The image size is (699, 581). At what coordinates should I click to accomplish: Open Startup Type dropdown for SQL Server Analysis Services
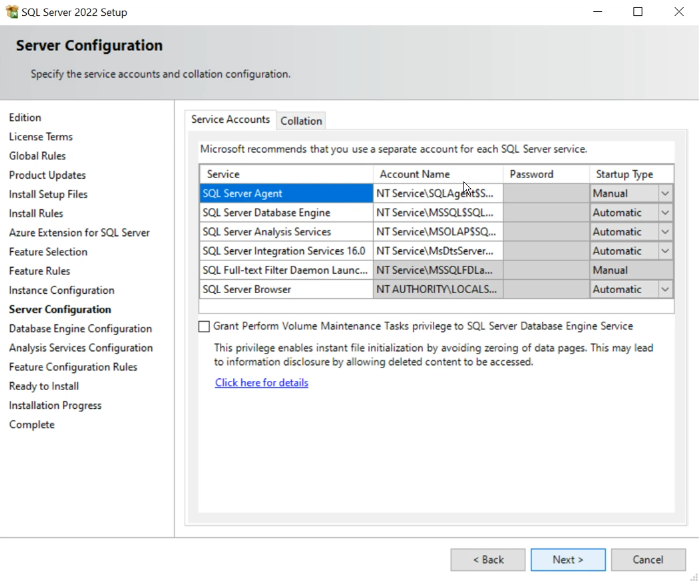pos(665,232)
